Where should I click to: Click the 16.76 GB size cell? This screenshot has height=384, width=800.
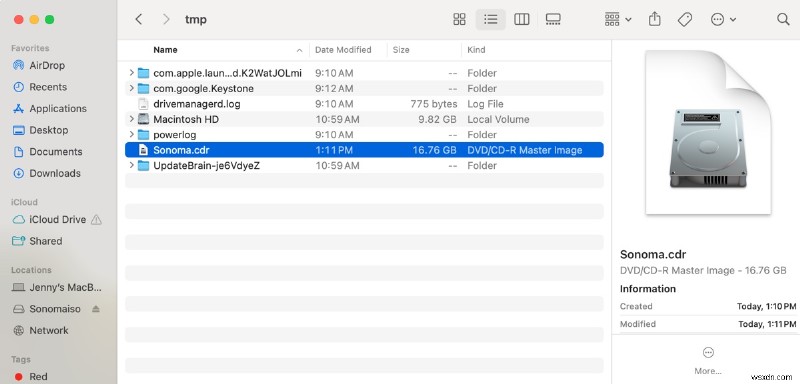(x=435, y=150)
